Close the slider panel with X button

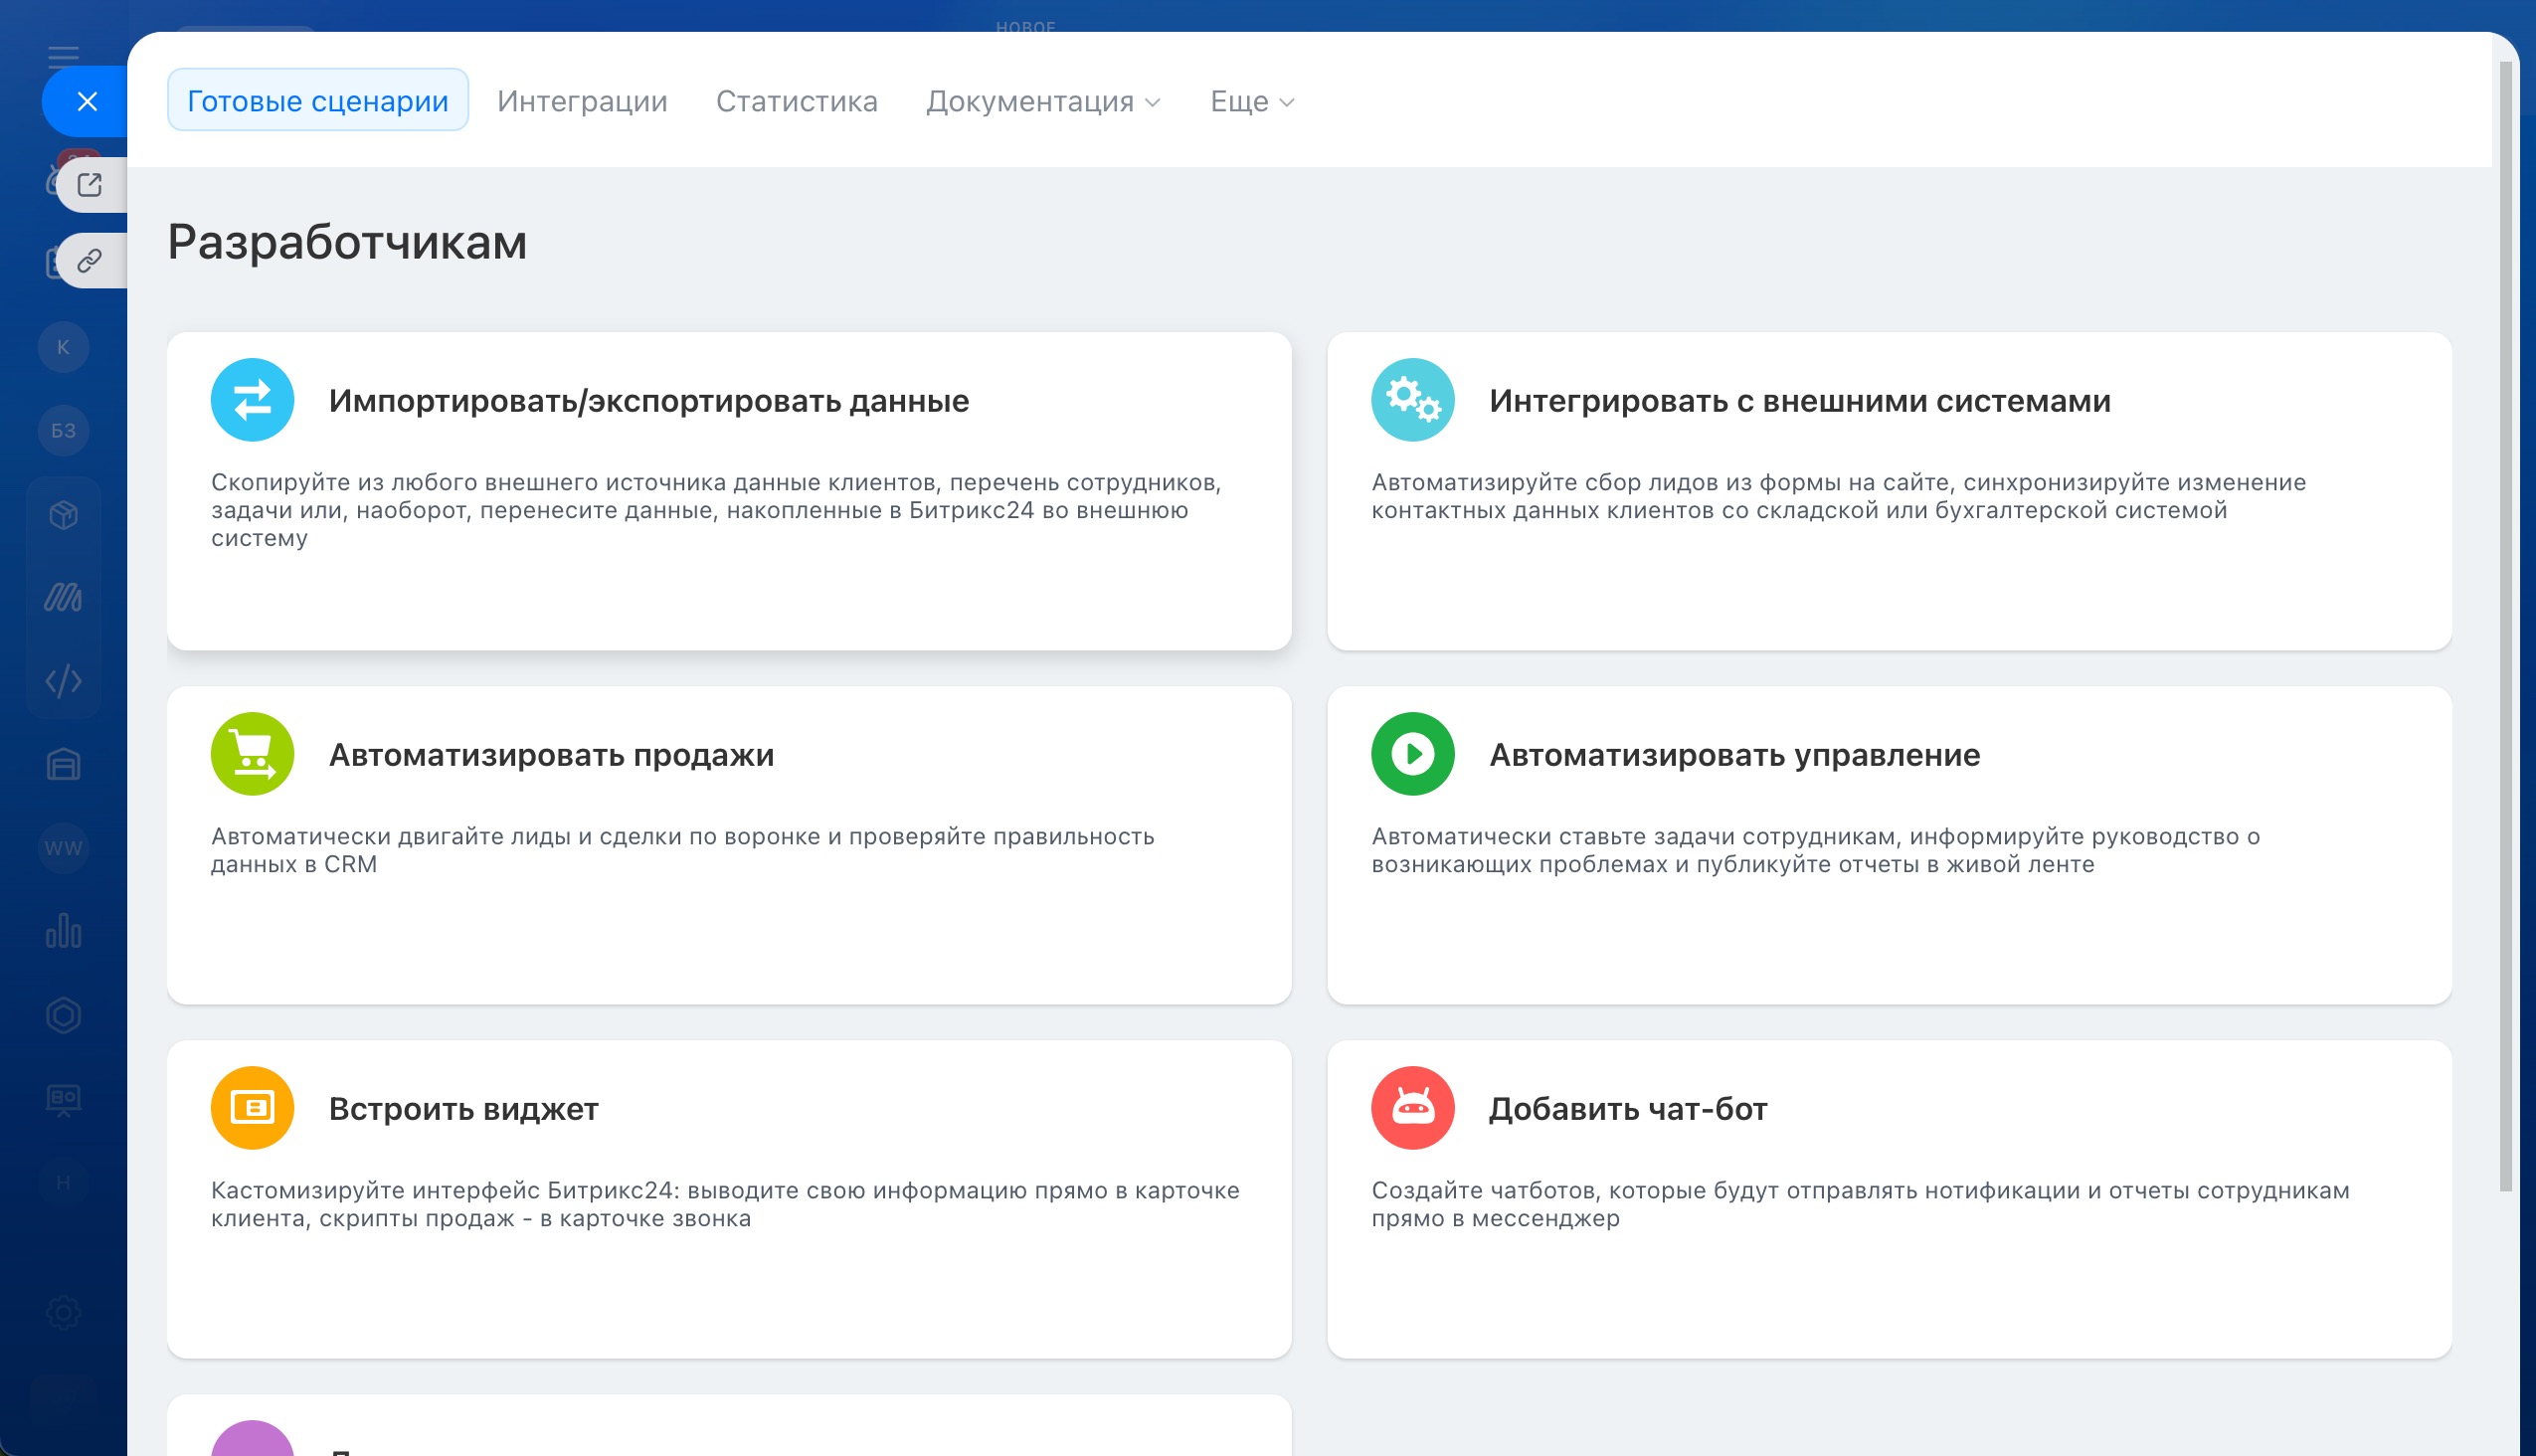click(87, 101)
